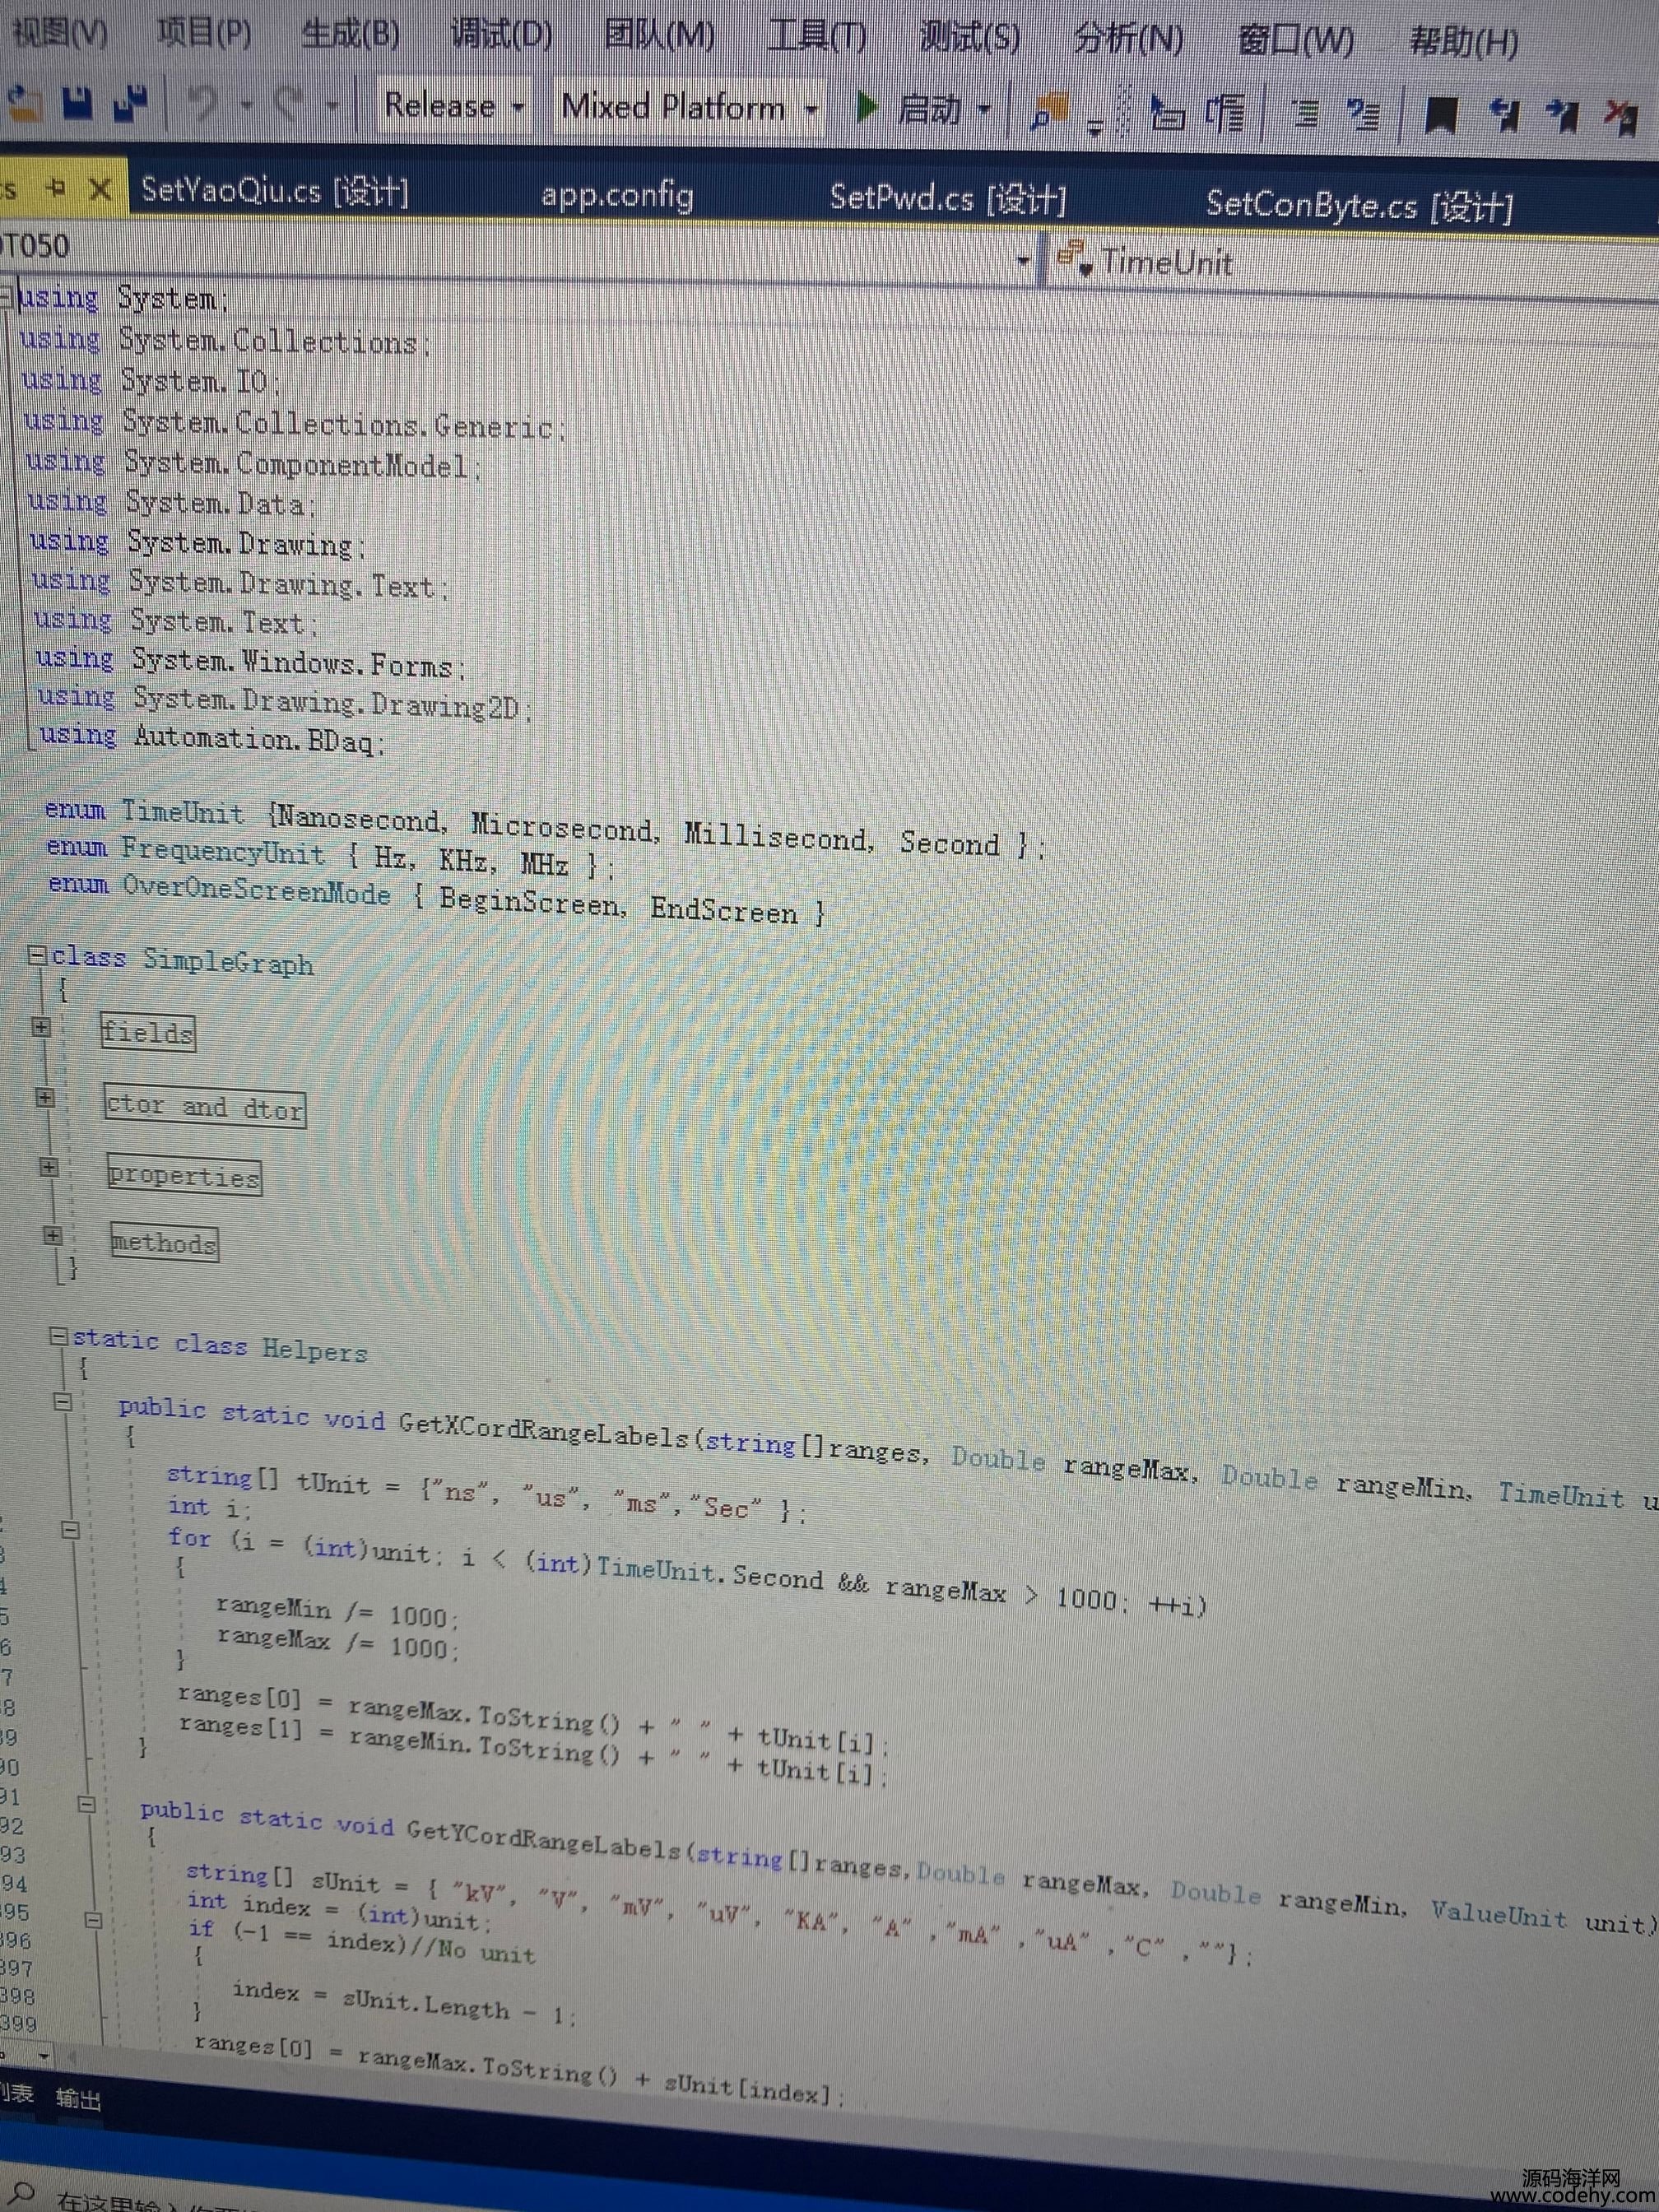Switch to SetPwd.cs [设计] tab
1659x2212 pixels.
[947, 198]
